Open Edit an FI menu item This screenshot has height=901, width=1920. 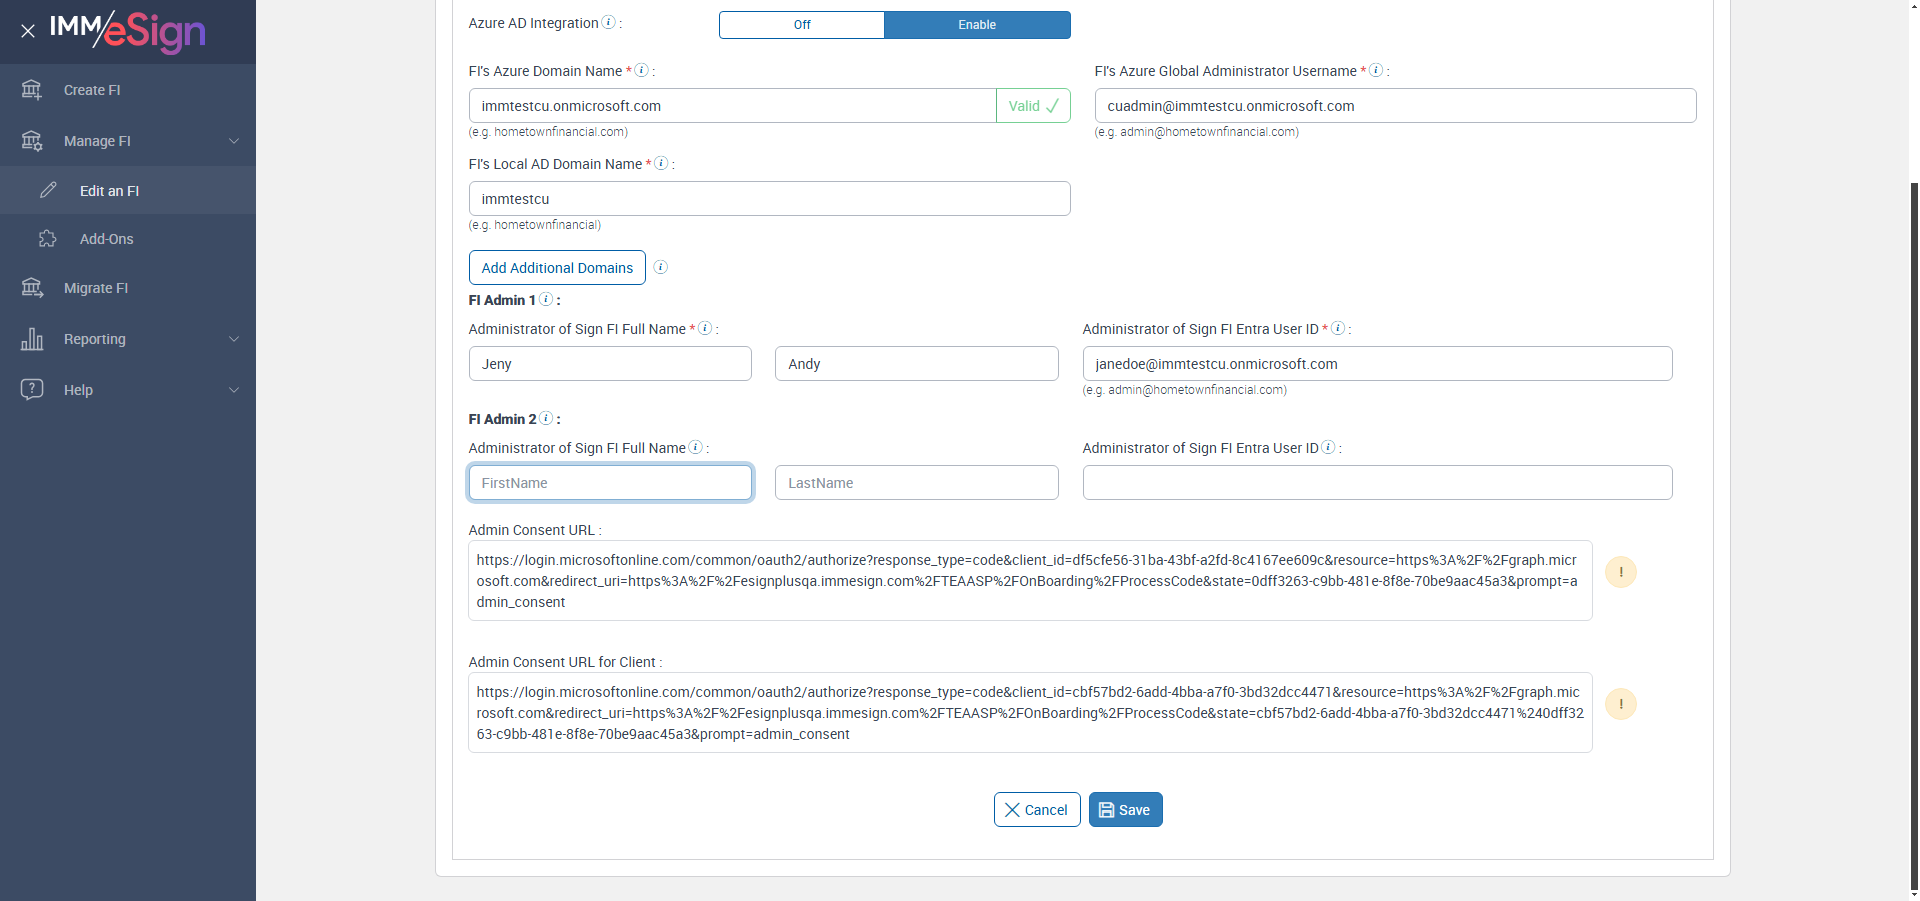tap(109, 191)
